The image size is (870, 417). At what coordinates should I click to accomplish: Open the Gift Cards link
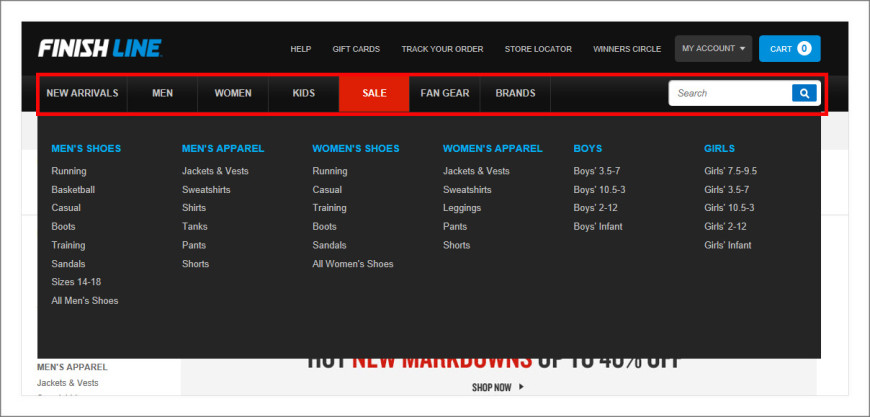coord(356,49)
